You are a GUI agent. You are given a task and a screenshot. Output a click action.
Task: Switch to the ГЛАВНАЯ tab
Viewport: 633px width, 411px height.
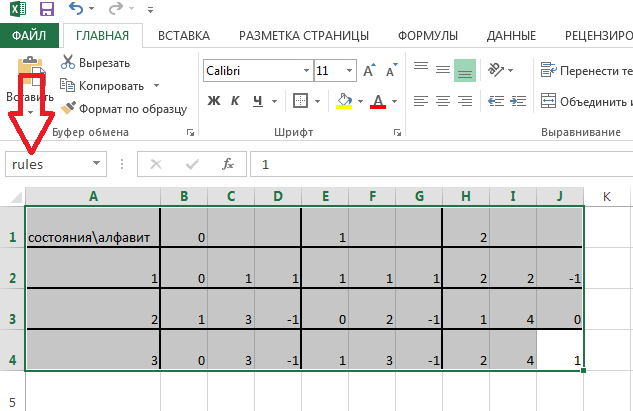coord(103,36)
